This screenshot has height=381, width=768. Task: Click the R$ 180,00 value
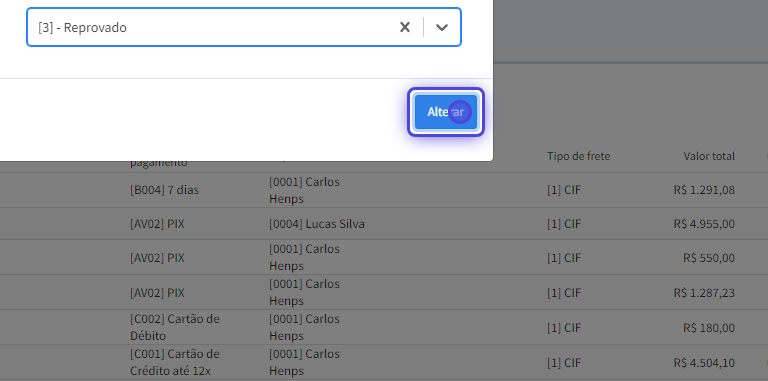pyautogui.click(x=709, y=328)
